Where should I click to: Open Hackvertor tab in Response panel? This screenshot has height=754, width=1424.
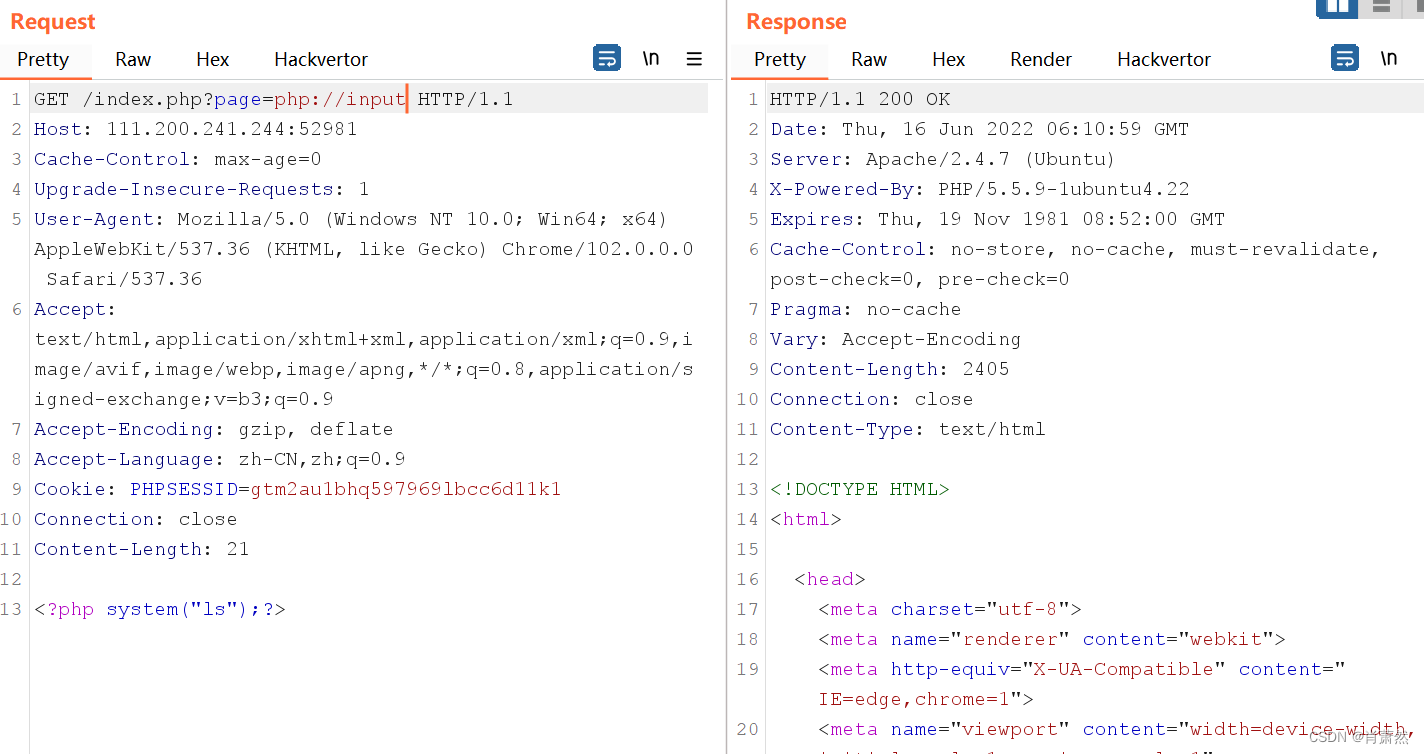[1164, 60]
